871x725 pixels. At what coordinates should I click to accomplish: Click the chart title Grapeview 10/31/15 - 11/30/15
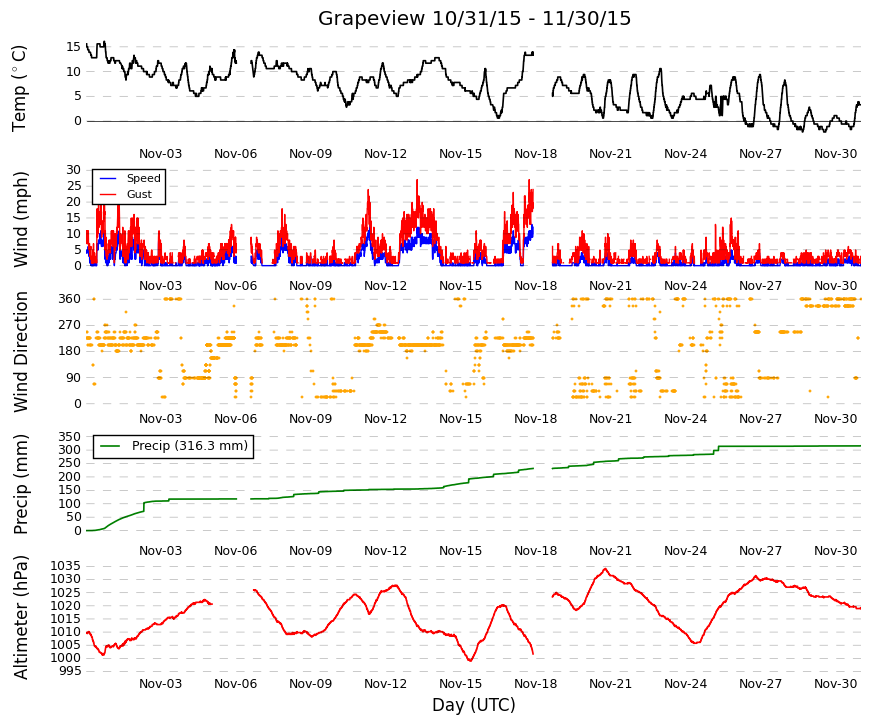[474, 18]
